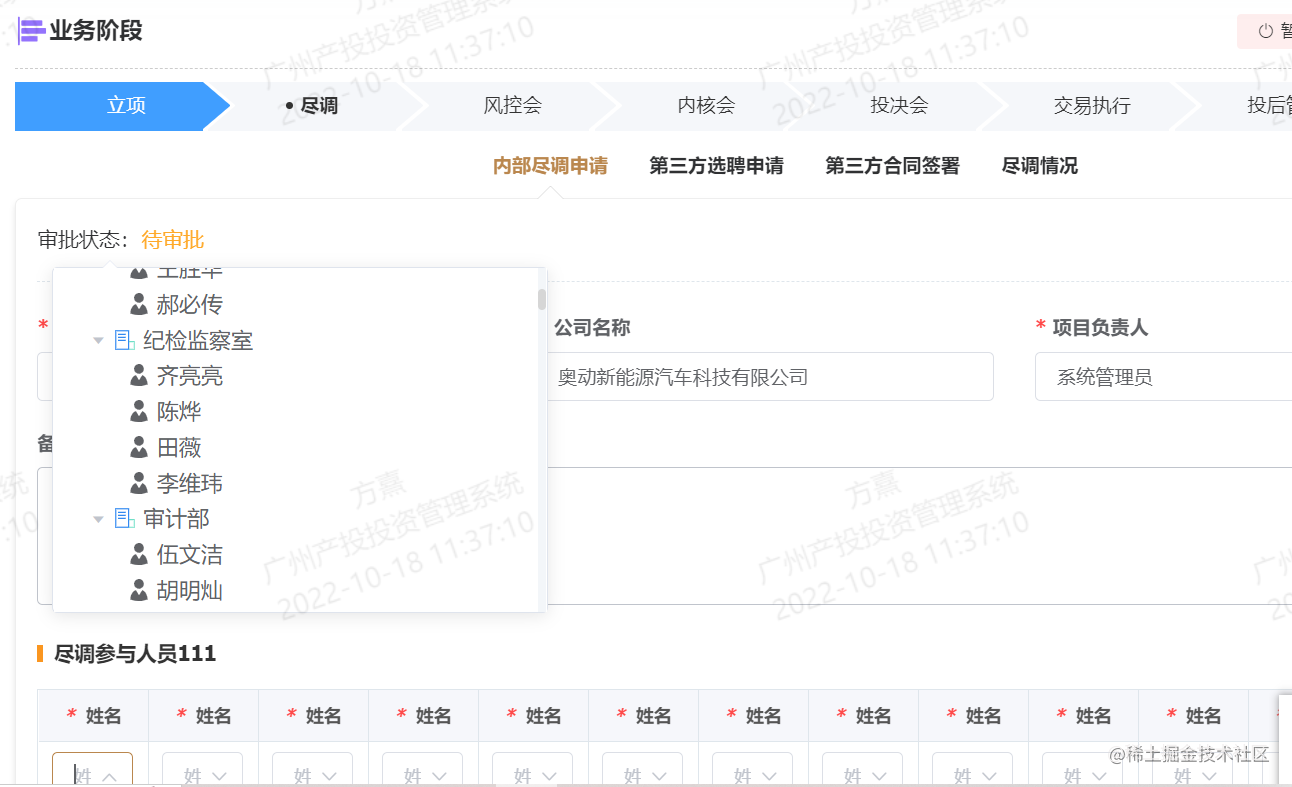This screenshot has width=1292, height=787.
Task: Switch to 第三方选聘申请 tab
Action: point(716,166)
